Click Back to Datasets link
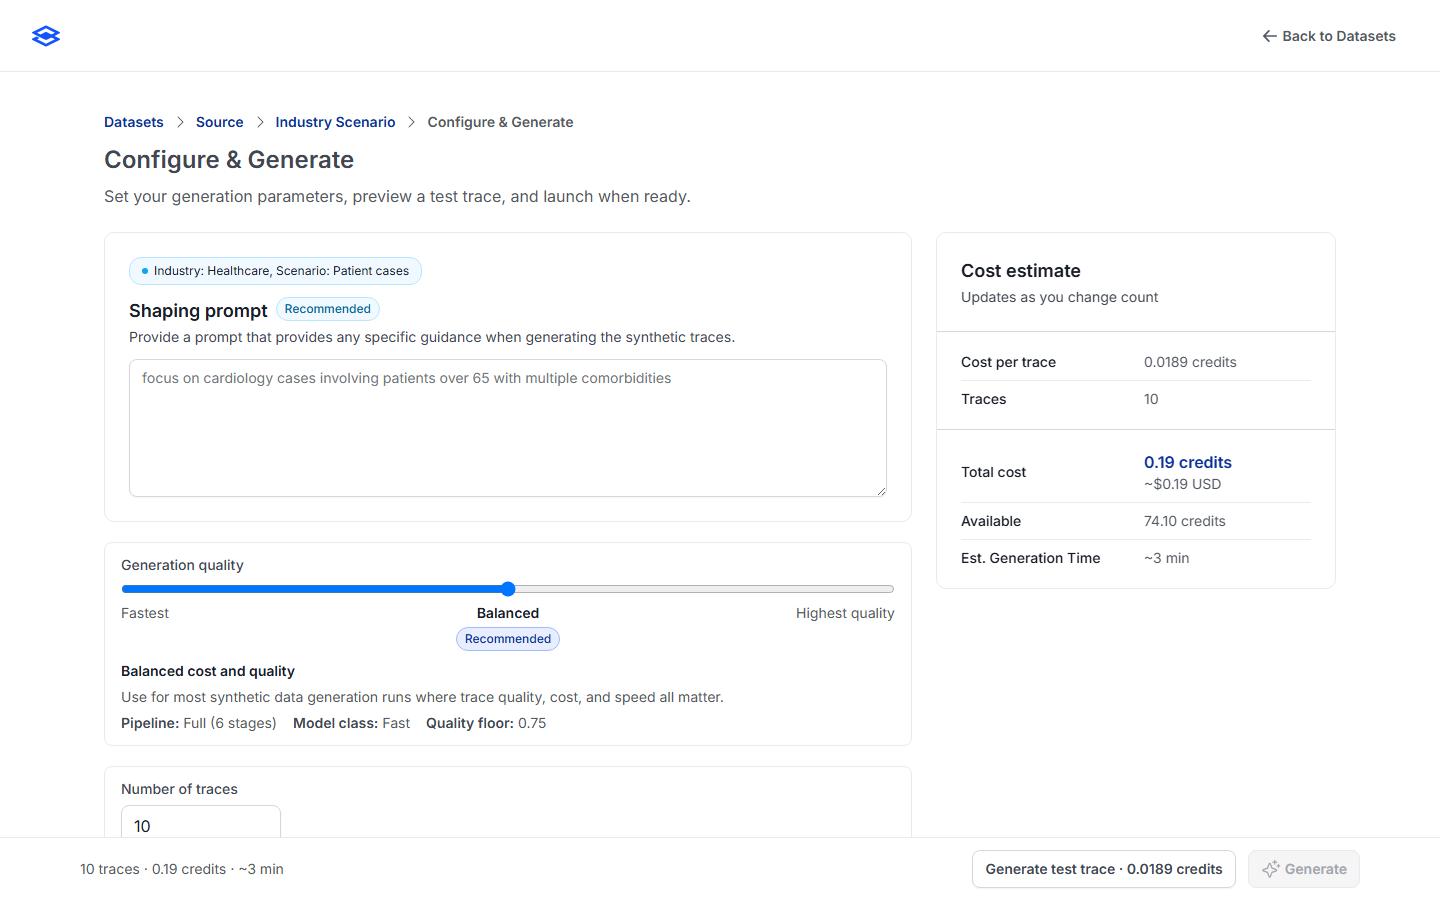The height and width of the screenshot is (900, 1440). click(x=1328, y=36)
